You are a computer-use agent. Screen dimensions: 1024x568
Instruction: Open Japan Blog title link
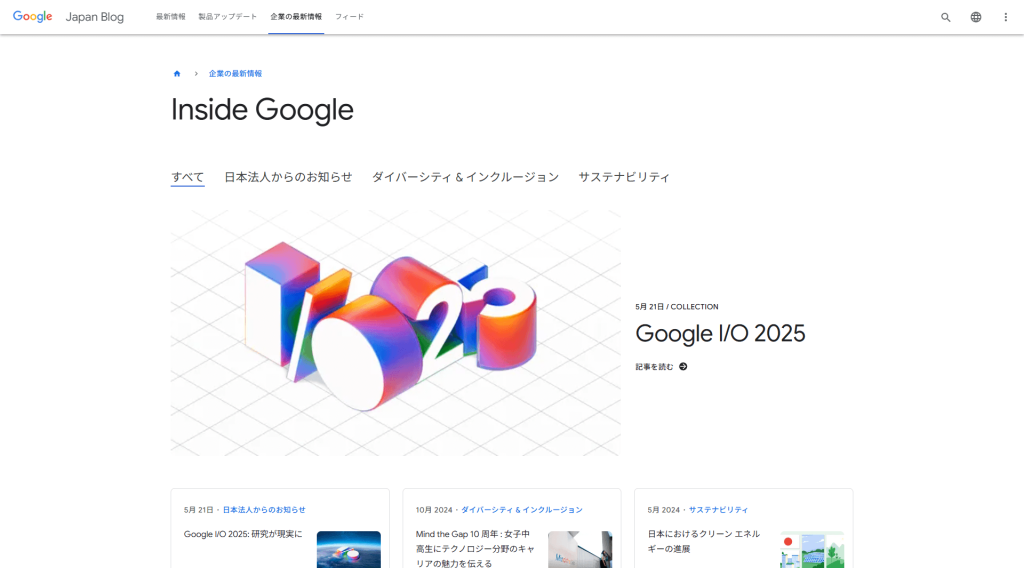(x=95, y=17)
